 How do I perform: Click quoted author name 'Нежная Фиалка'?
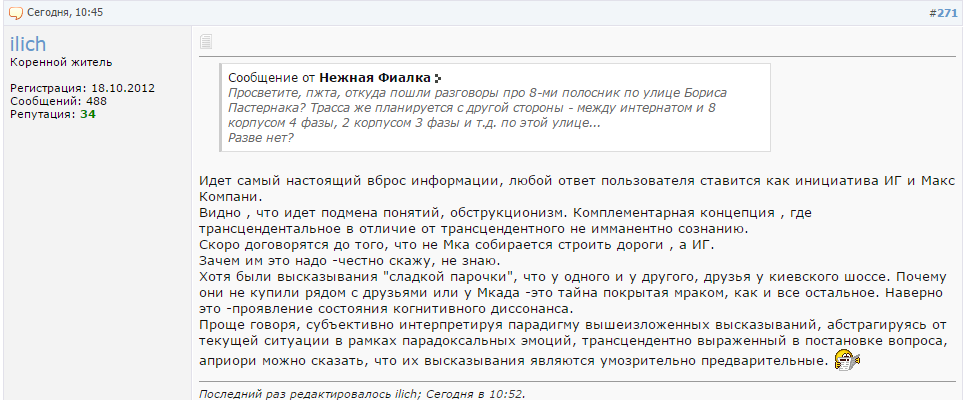375,78
